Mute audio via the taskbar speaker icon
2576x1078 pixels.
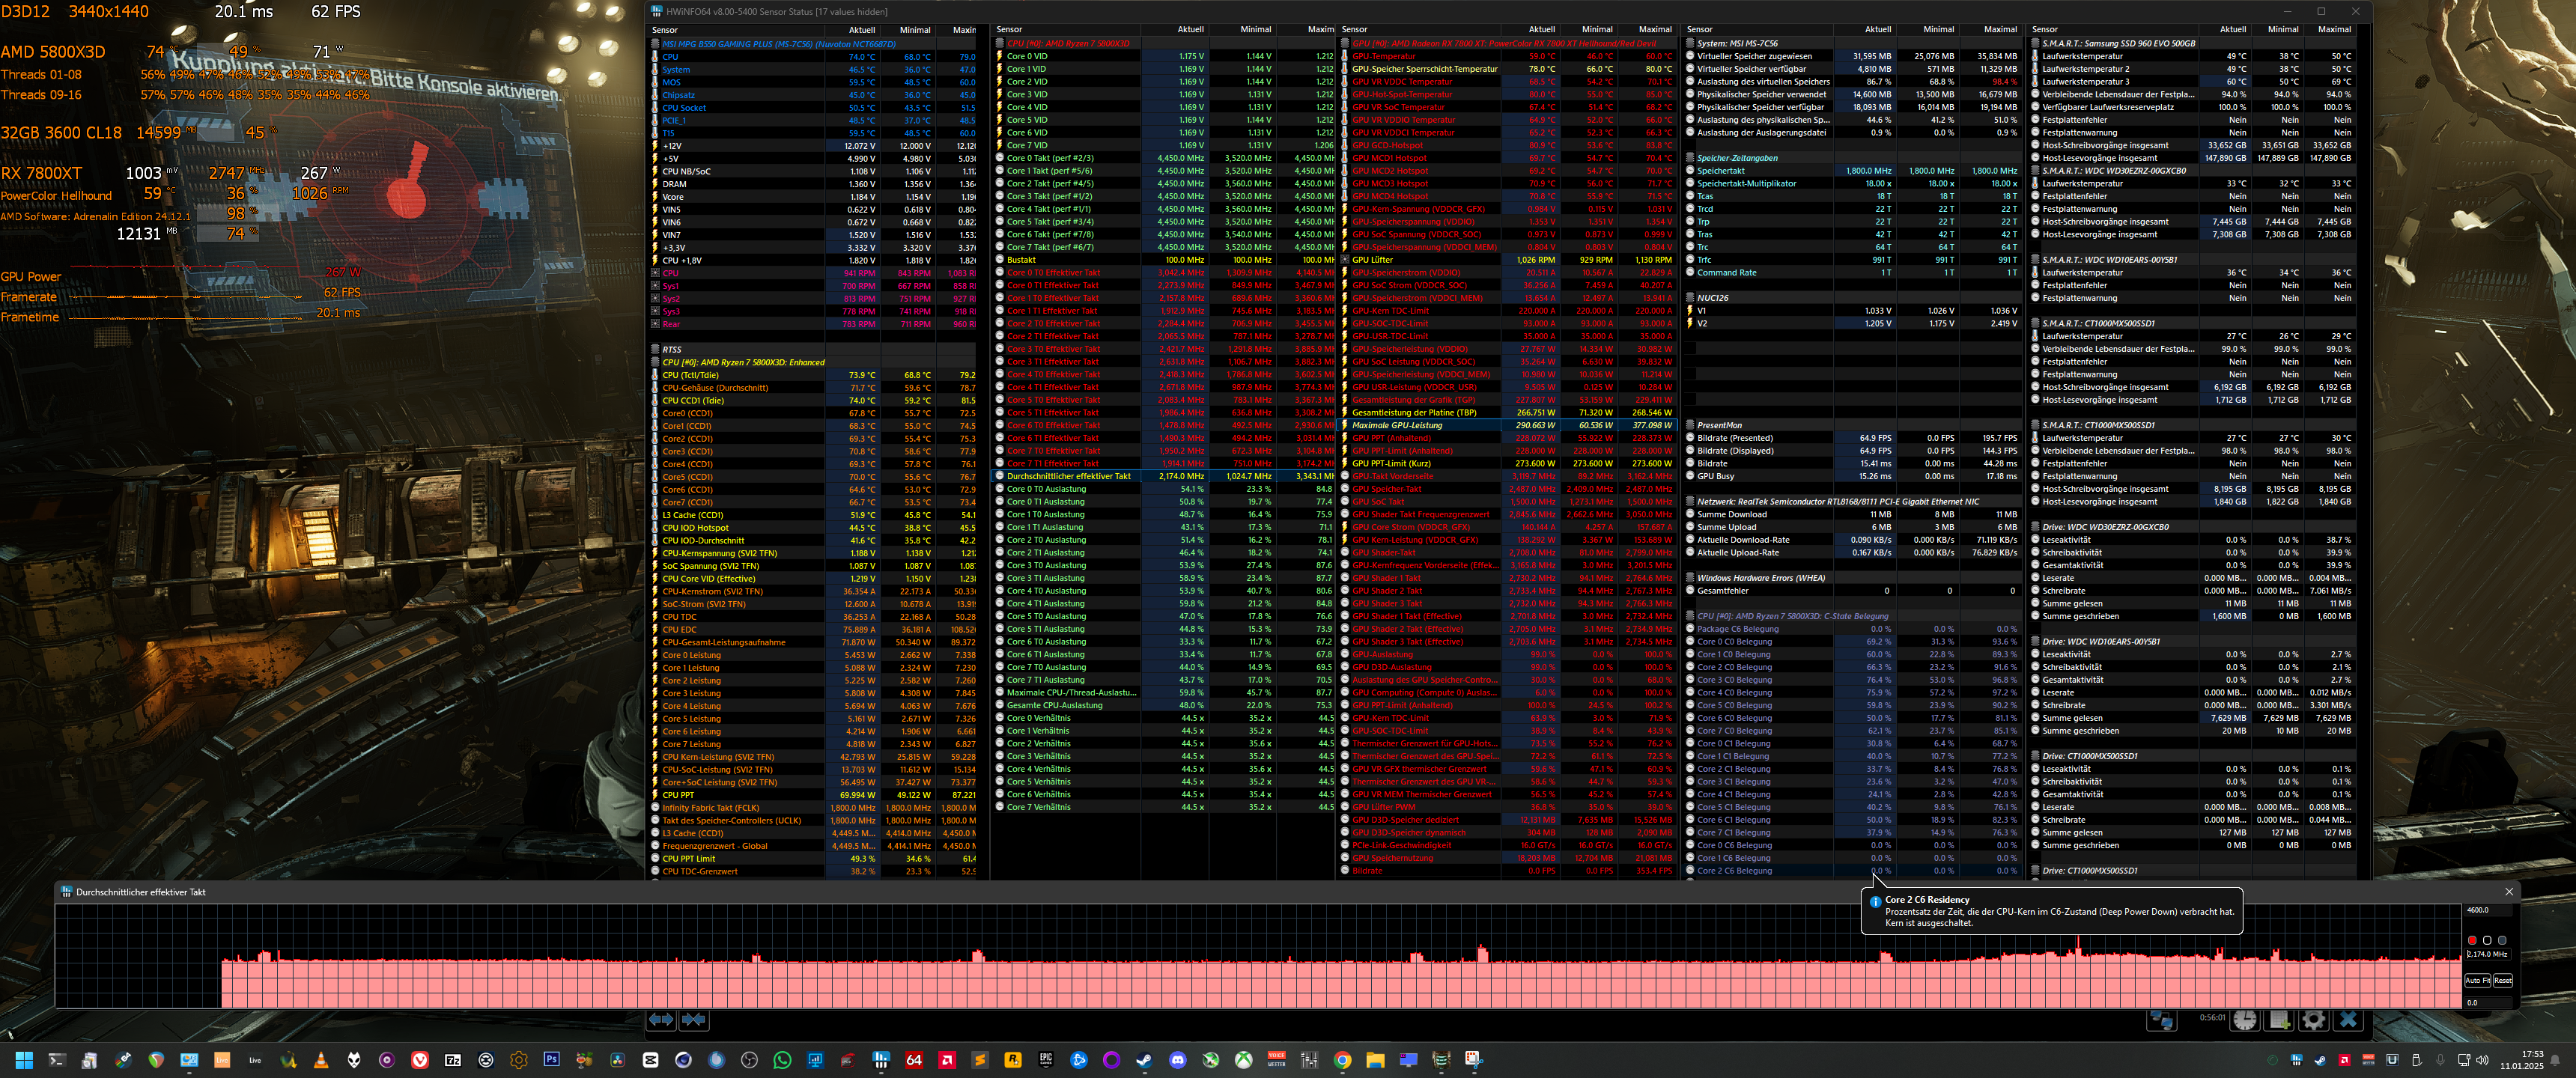2483,1062
